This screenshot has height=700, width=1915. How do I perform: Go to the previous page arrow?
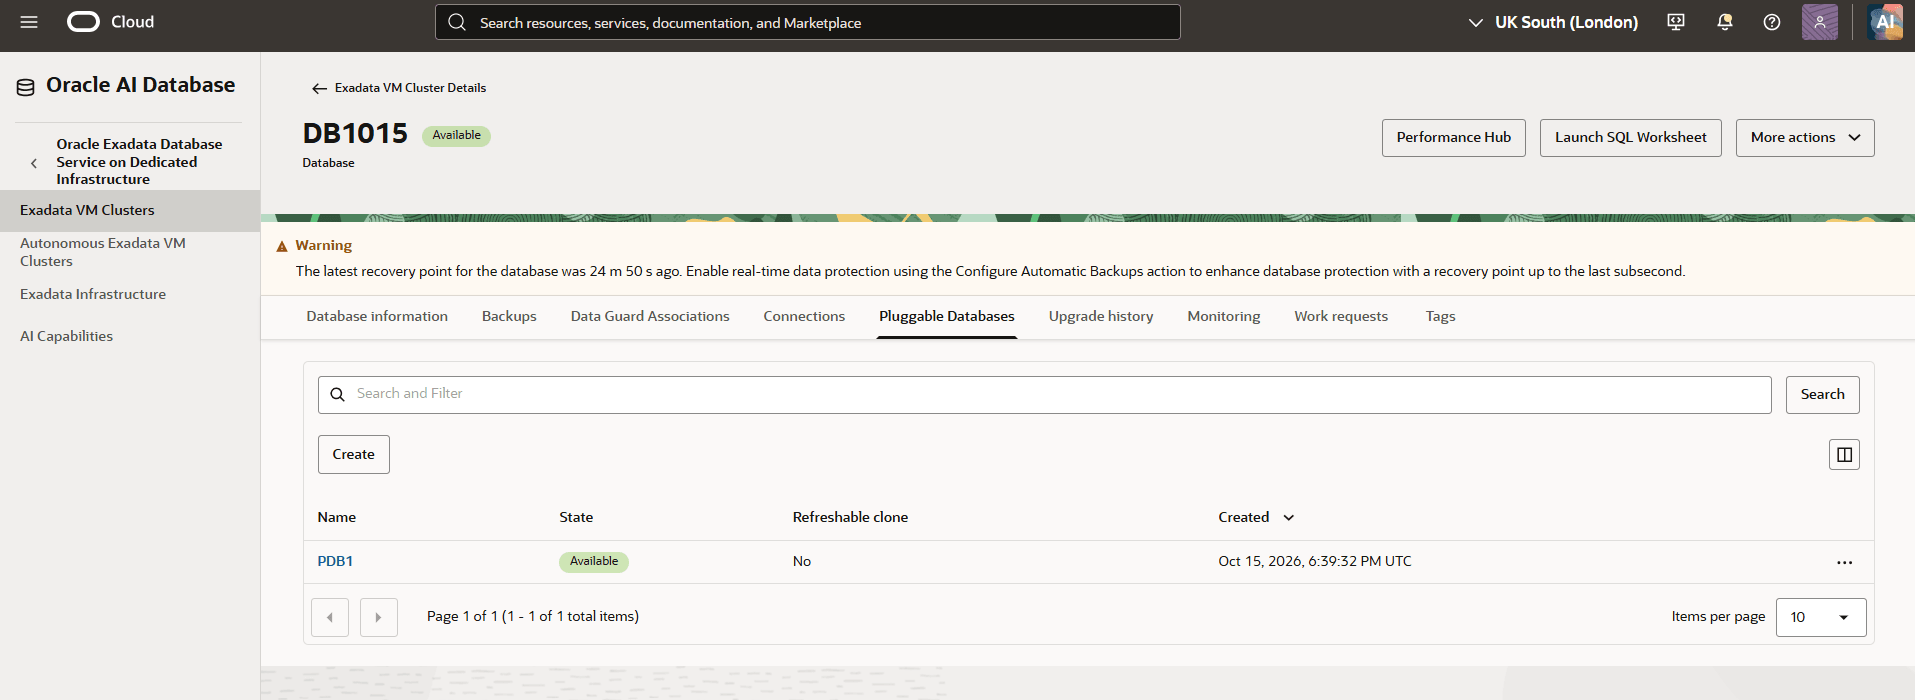tap(330, 617)
